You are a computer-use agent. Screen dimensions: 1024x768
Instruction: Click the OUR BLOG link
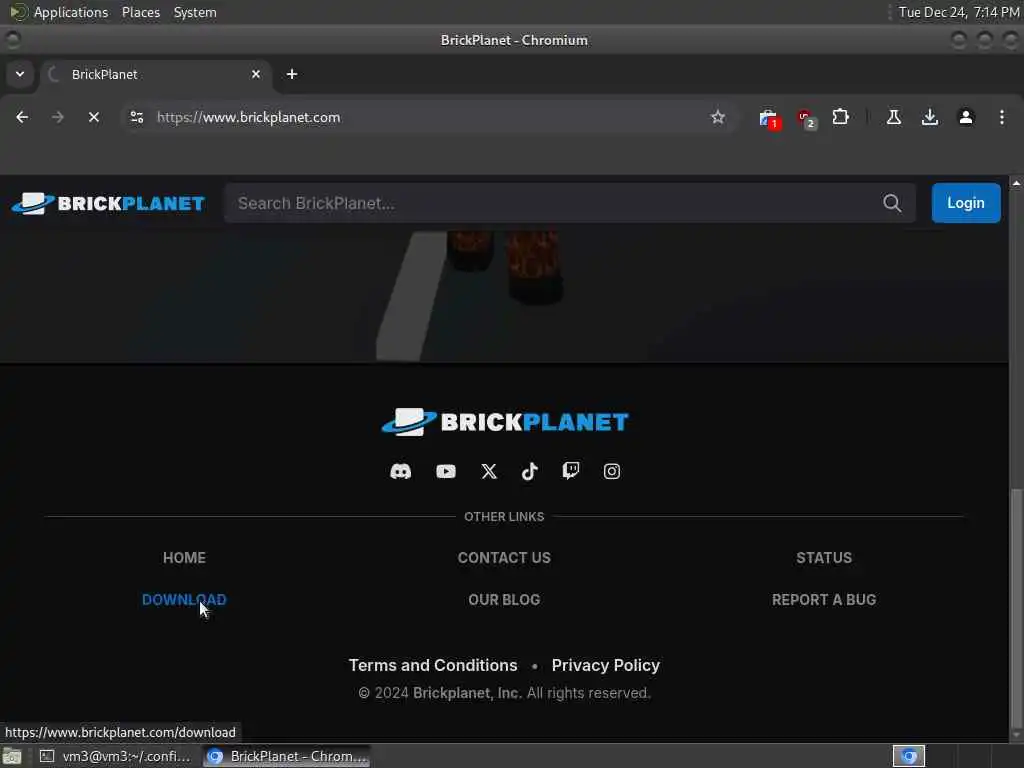504,600
